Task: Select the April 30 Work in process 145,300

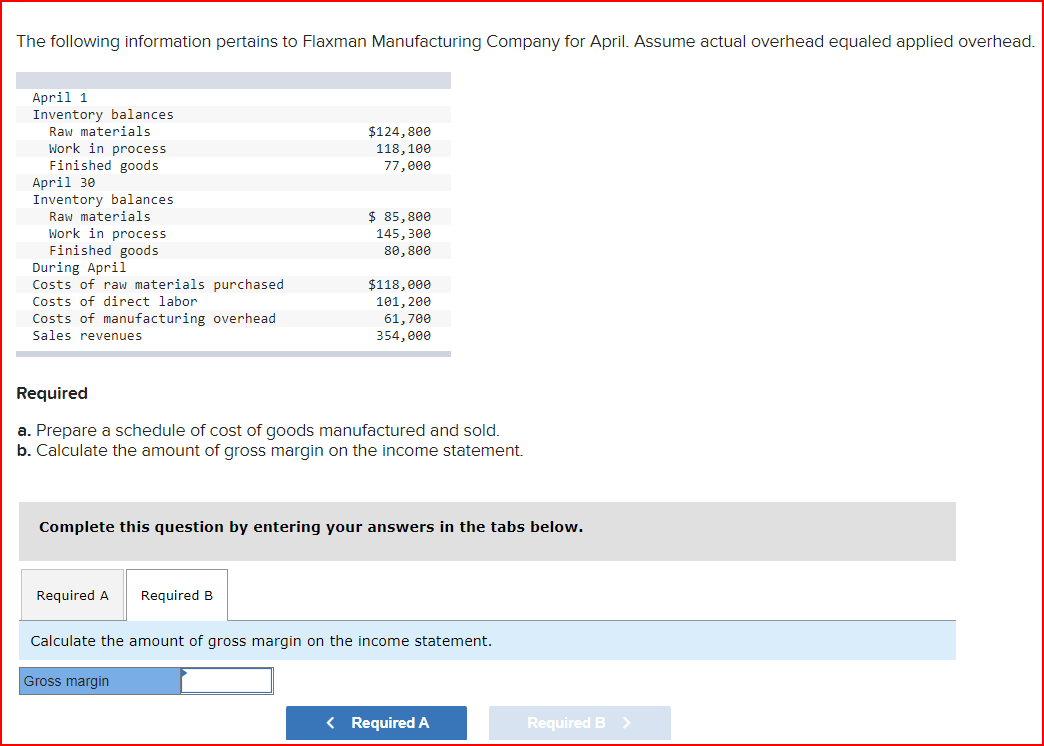Action: pyautogui.click(x=403, y=233)
